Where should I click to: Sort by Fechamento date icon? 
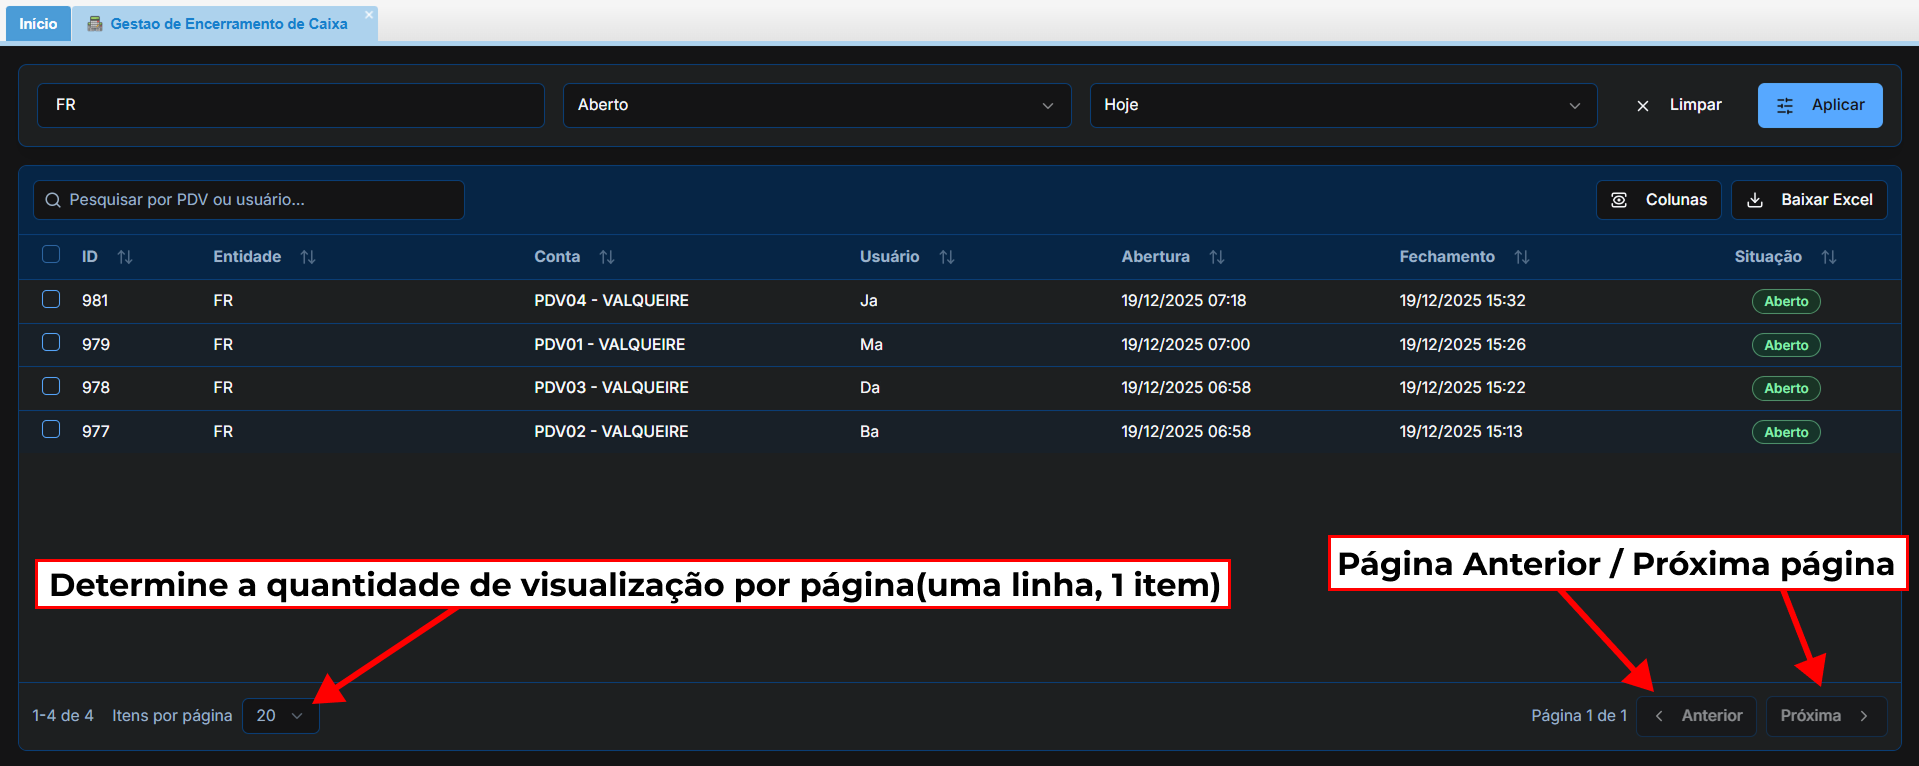(1522, 257)
